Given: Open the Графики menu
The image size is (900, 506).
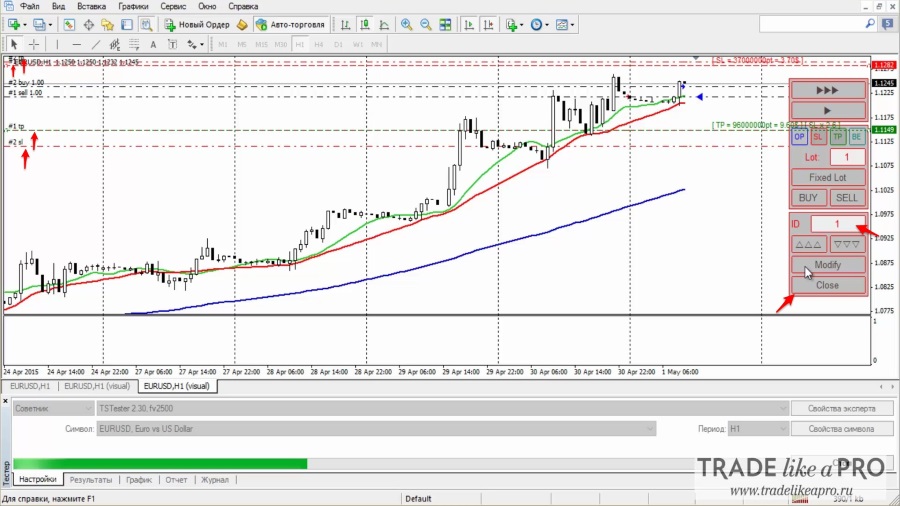Looking at the screenshot, I should 133,6.
